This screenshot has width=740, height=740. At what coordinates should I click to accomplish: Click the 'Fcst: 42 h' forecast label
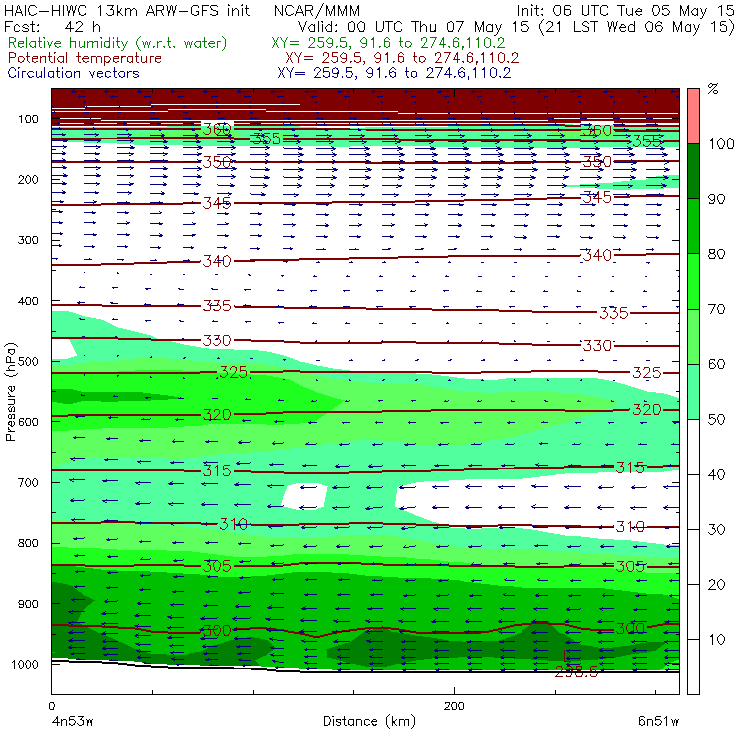52,26
